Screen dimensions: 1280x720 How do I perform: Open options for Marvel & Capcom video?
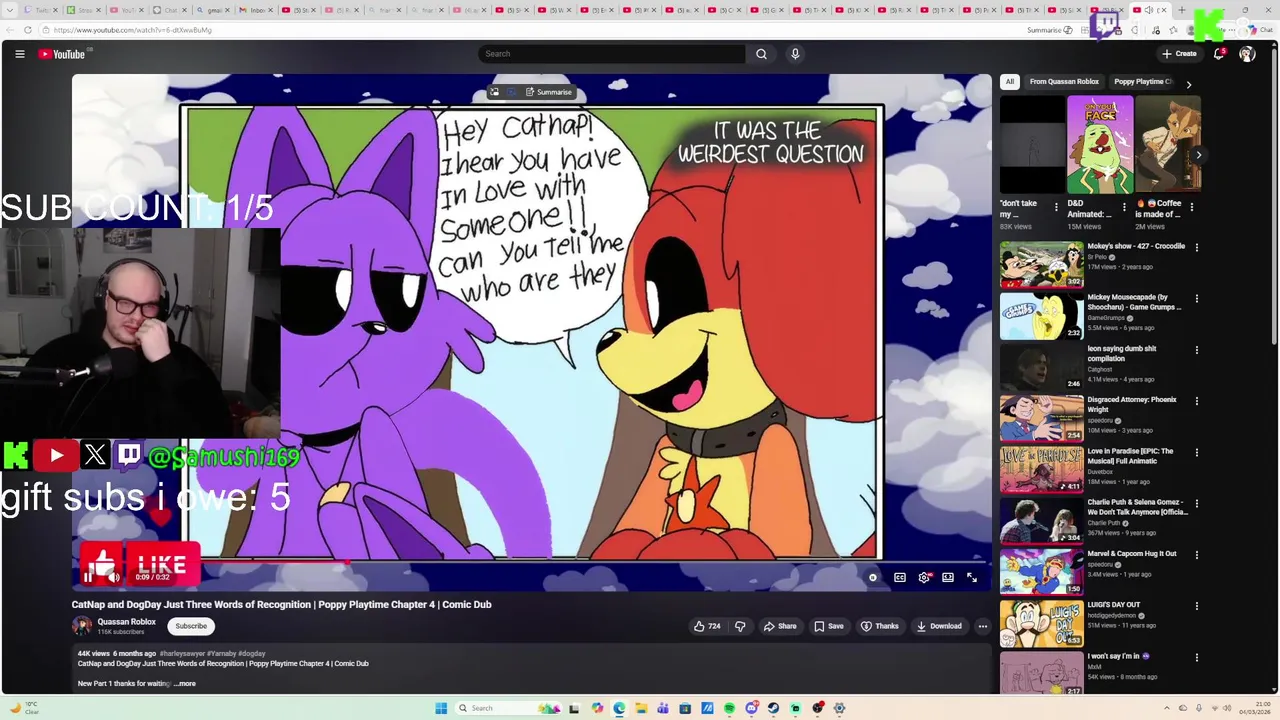[x=1197, y=555]
